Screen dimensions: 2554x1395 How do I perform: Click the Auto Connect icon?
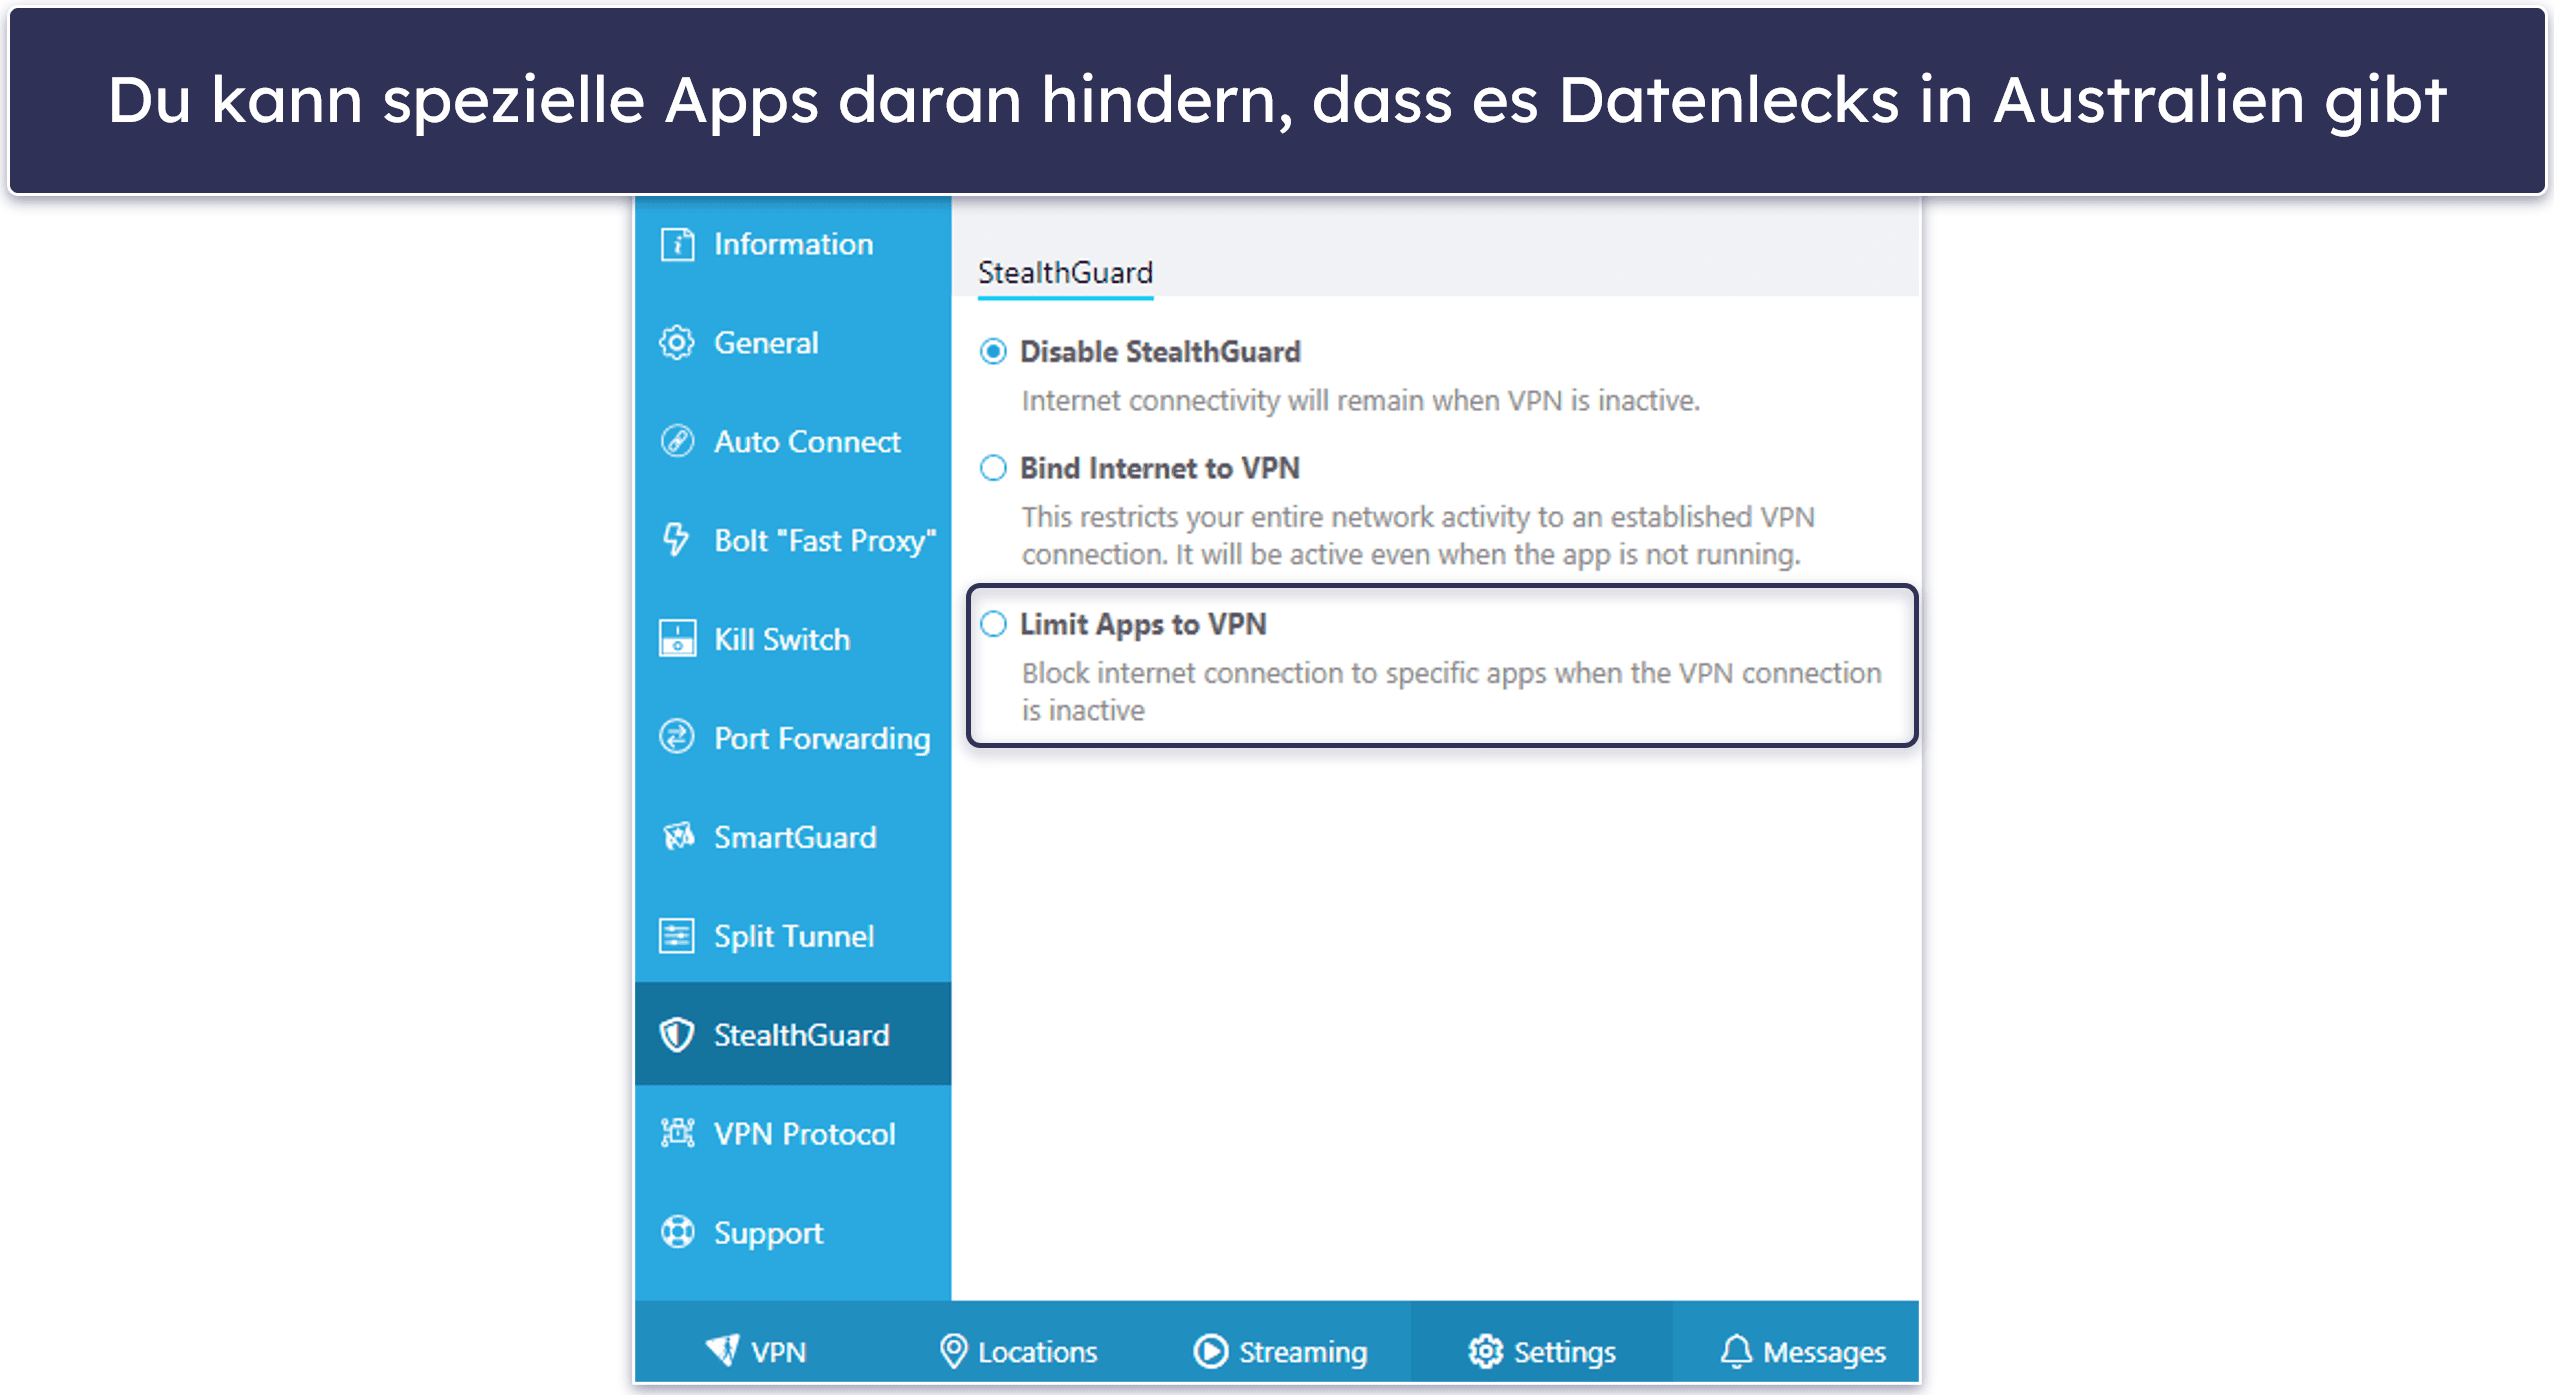coord(677,441)
